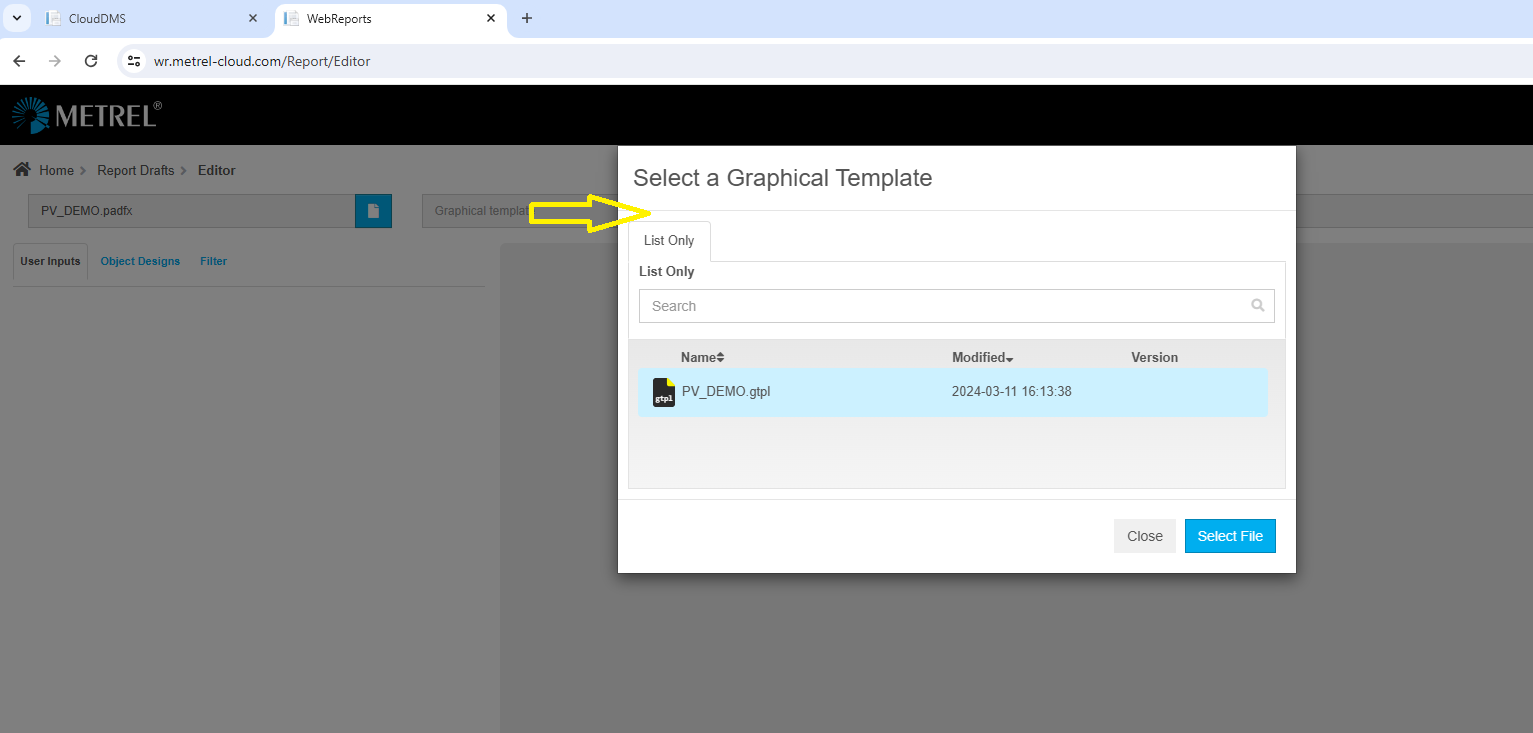The width and height of the screenshot is (1533, 733).
Task: Sort template list by Modified column
Action: point(982,357)
